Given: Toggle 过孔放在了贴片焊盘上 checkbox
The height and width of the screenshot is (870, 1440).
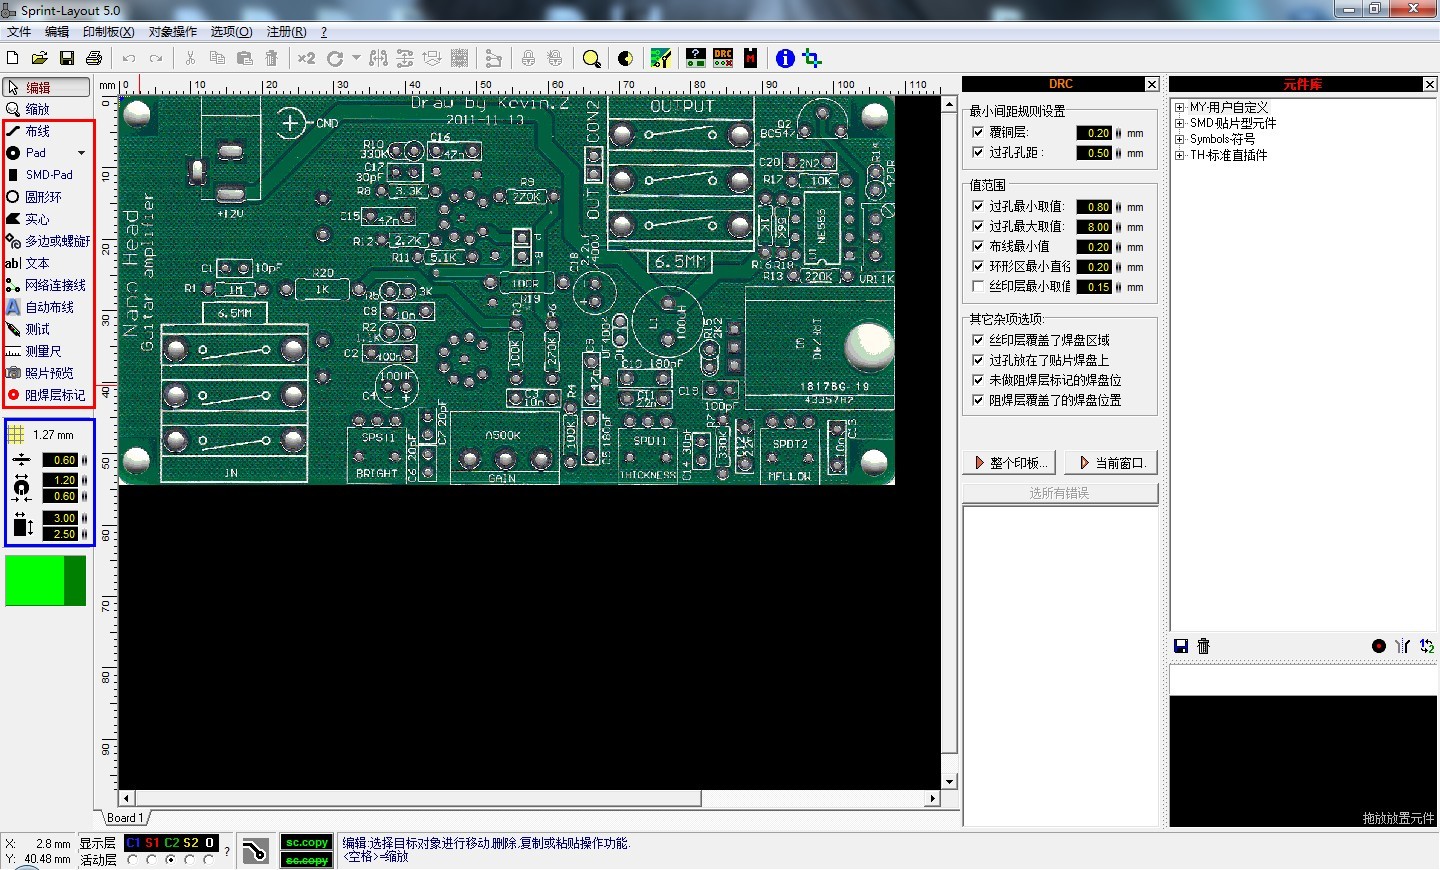Looking at the screenshot, I should [x=978, y=360].
